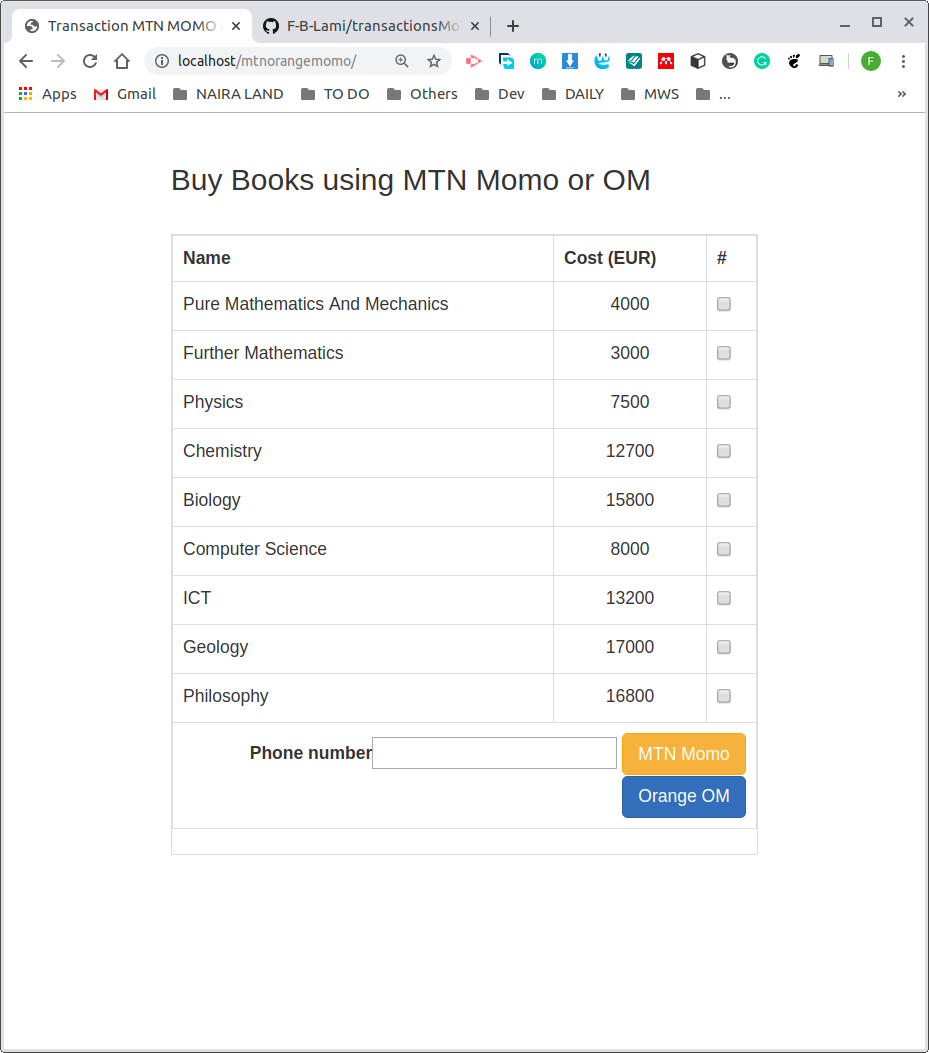Check the checkbox for Physics

723,402
